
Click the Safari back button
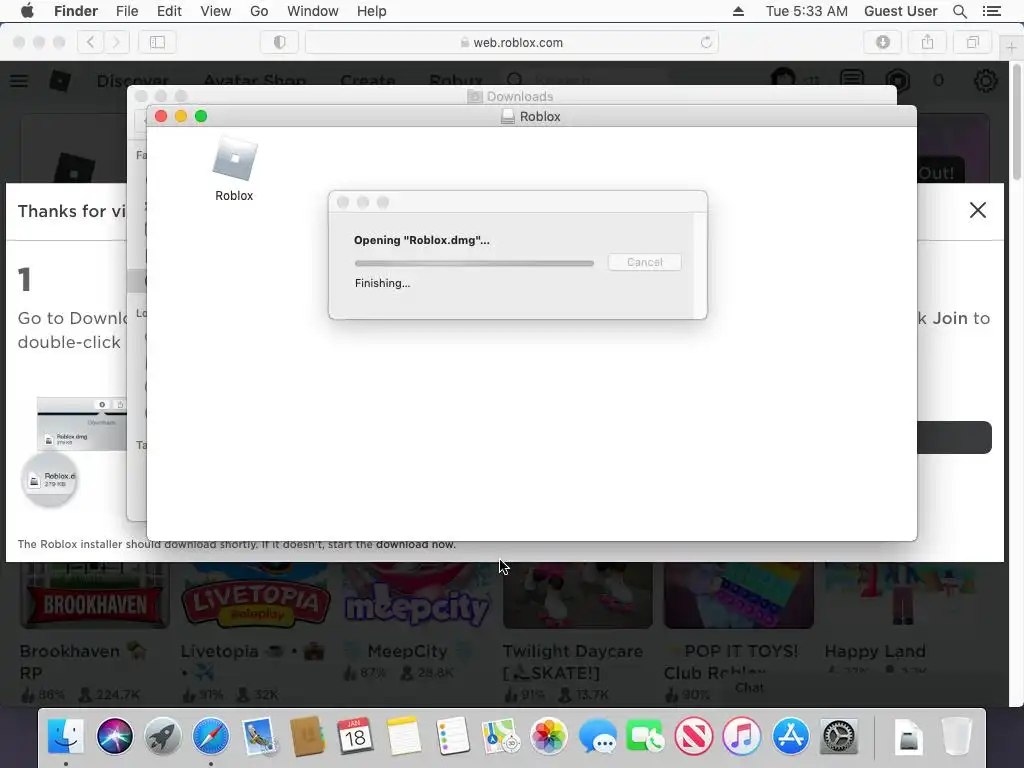90,42
